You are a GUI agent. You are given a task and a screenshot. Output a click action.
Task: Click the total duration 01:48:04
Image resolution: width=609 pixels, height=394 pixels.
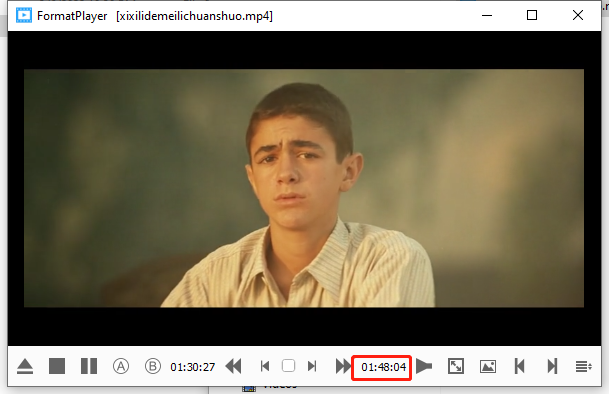tap(383, 367)
